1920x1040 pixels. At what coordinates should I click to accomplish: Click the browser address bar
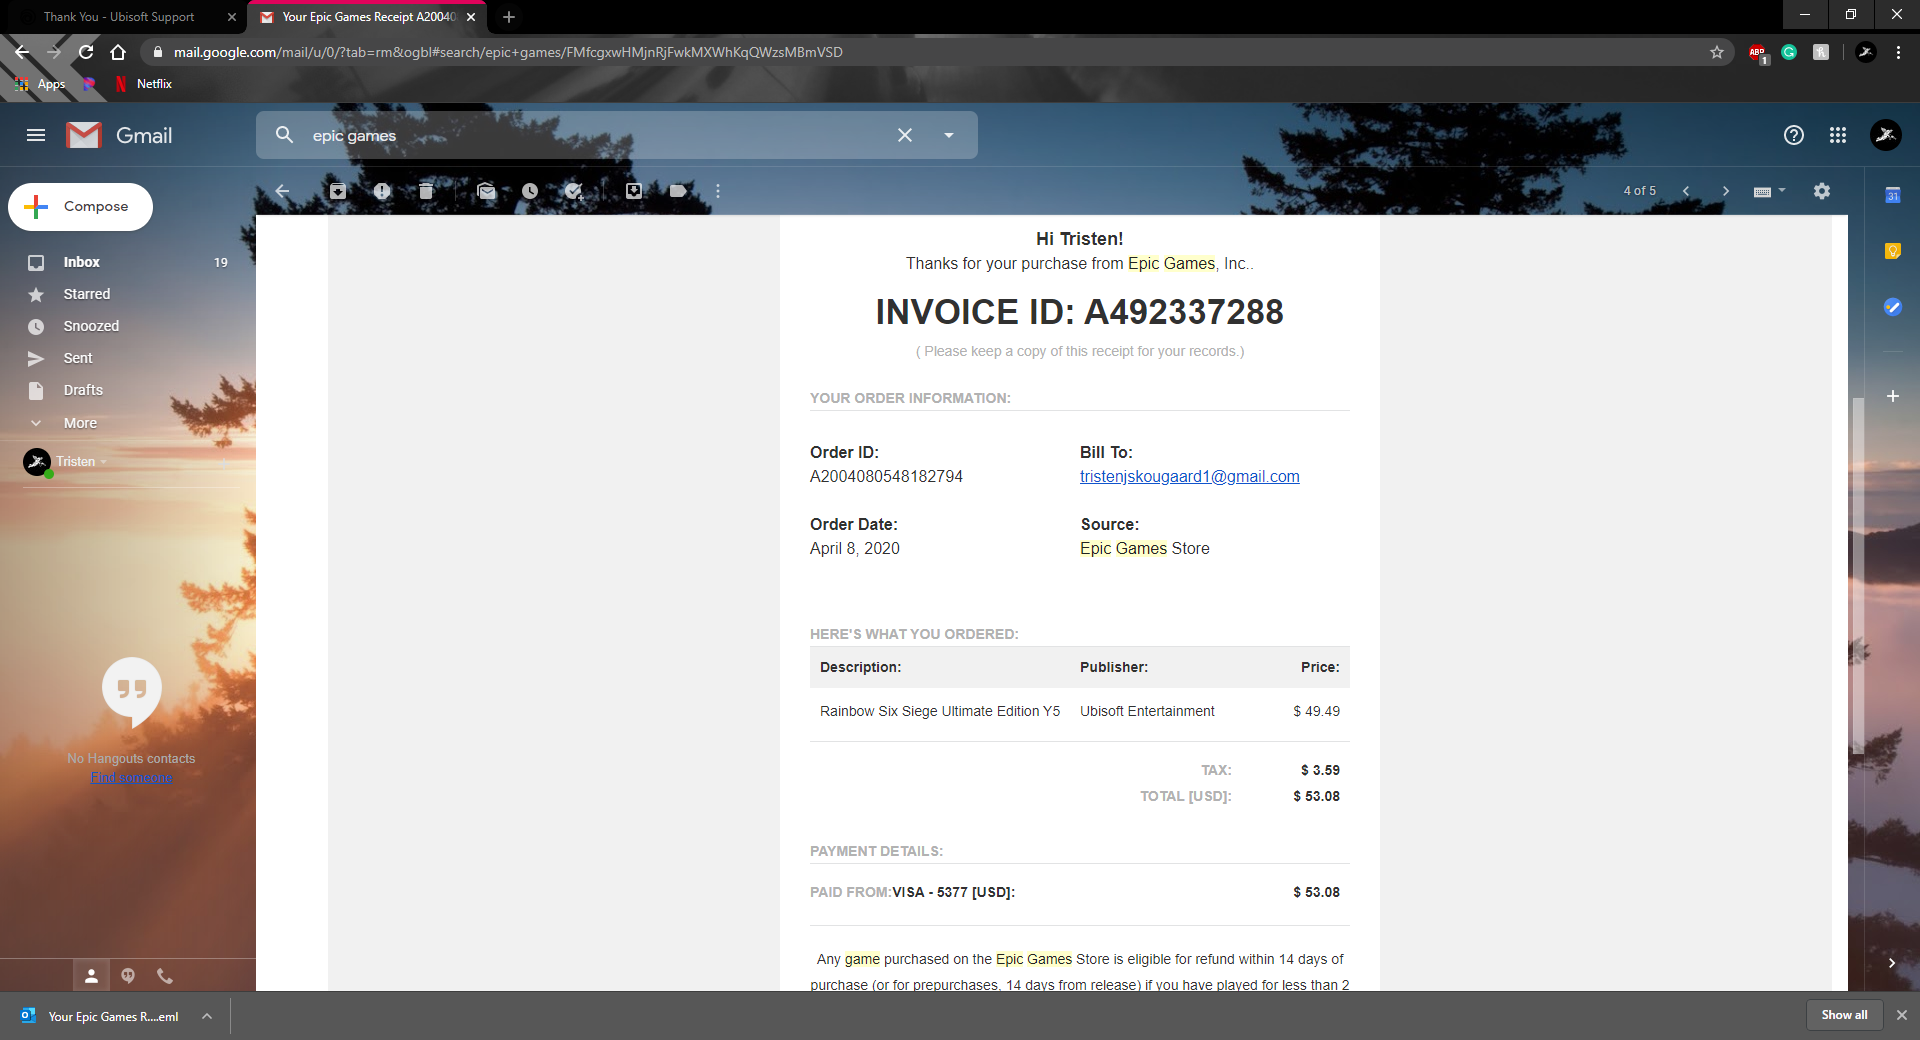[x=930, y=52]
